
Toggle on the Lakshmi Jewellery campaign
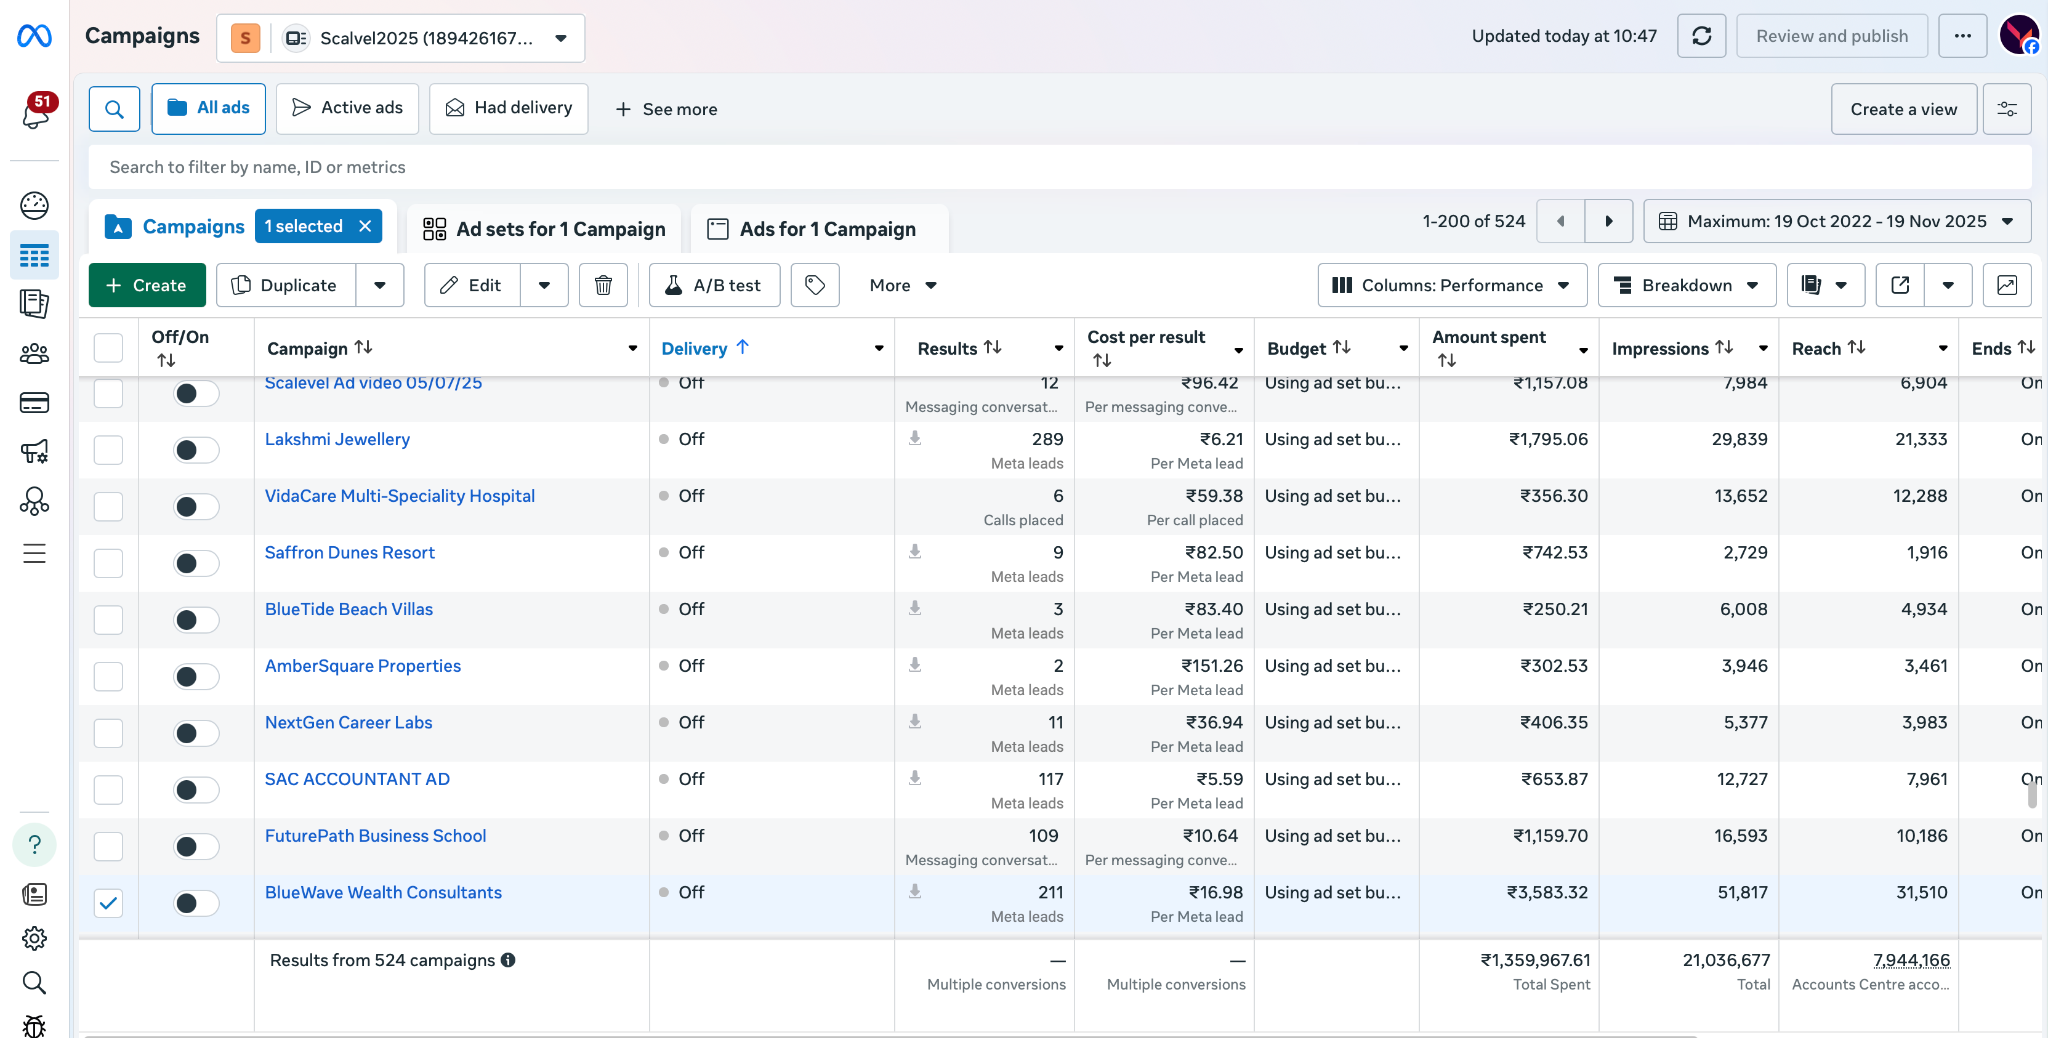pos(195,450)
